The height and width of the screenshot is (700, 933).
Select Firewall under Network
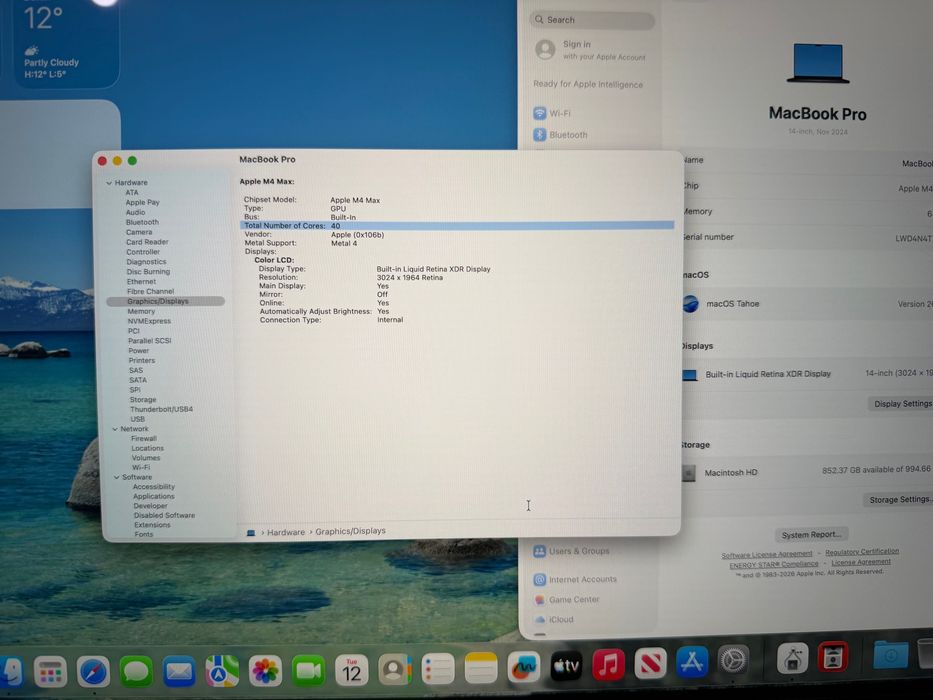point(144,438)
